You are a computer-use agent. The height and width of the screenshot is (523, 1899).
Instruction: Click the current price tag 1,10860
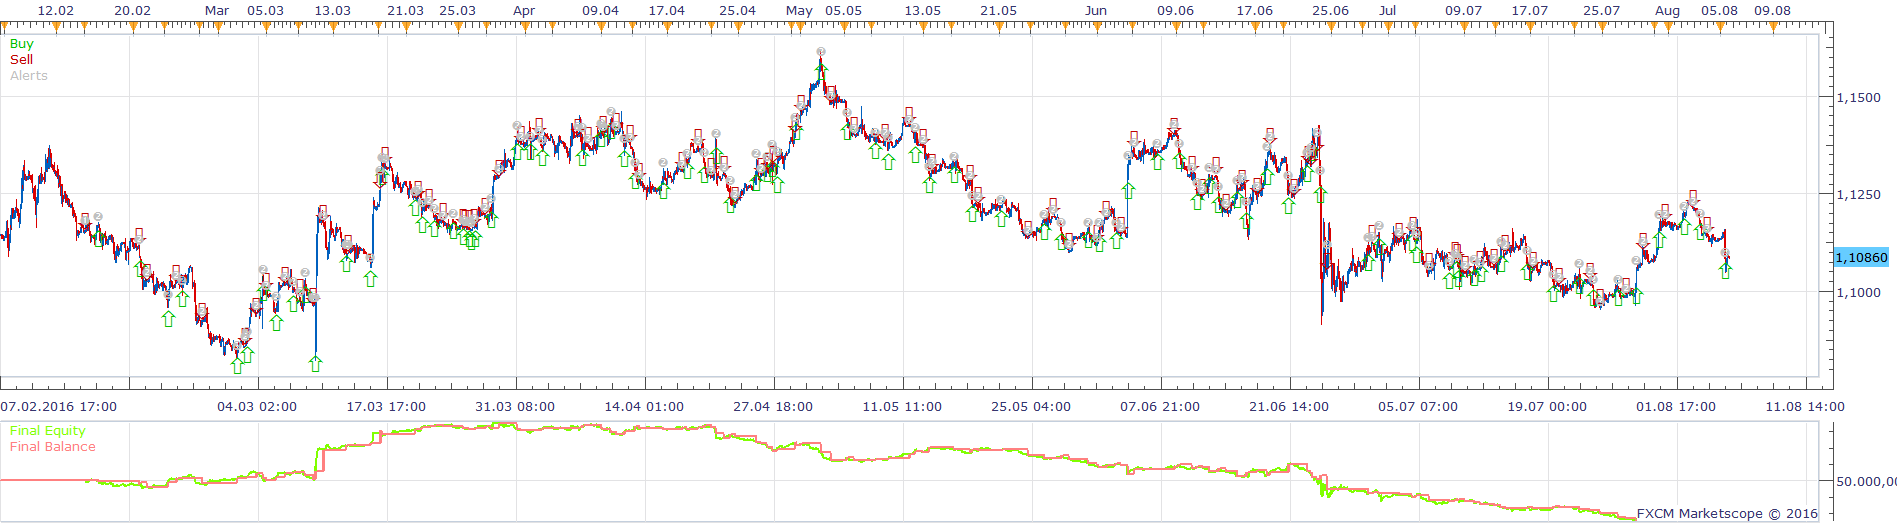1861,257
